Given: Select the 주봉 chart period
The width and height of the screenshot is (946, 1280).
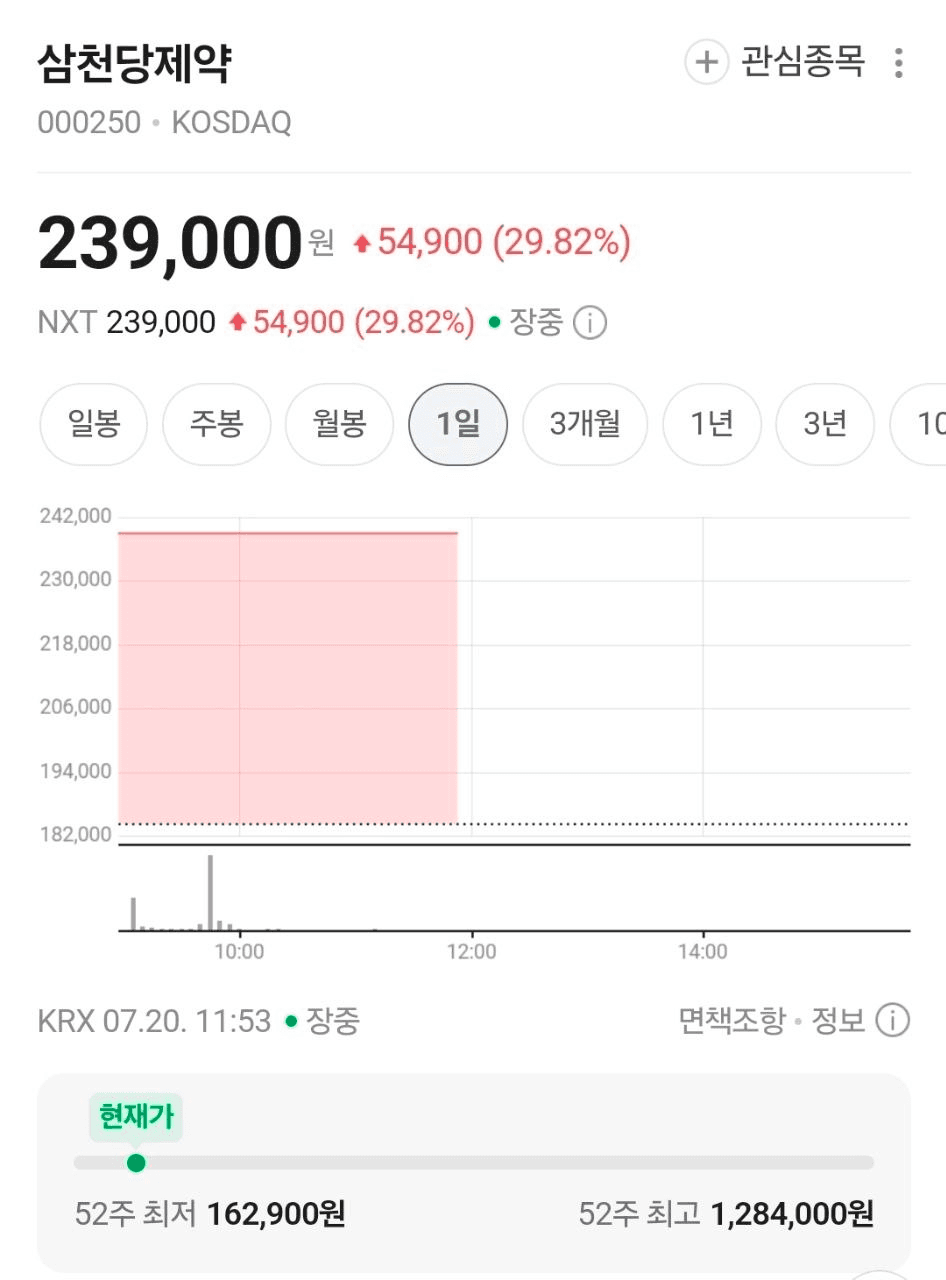Looking at the screenshot, I should (216, 424).
